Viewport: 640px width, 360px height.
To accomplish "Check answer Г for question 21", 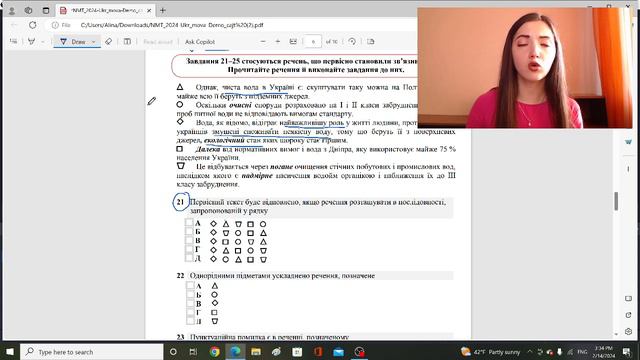I will (189, 249).
